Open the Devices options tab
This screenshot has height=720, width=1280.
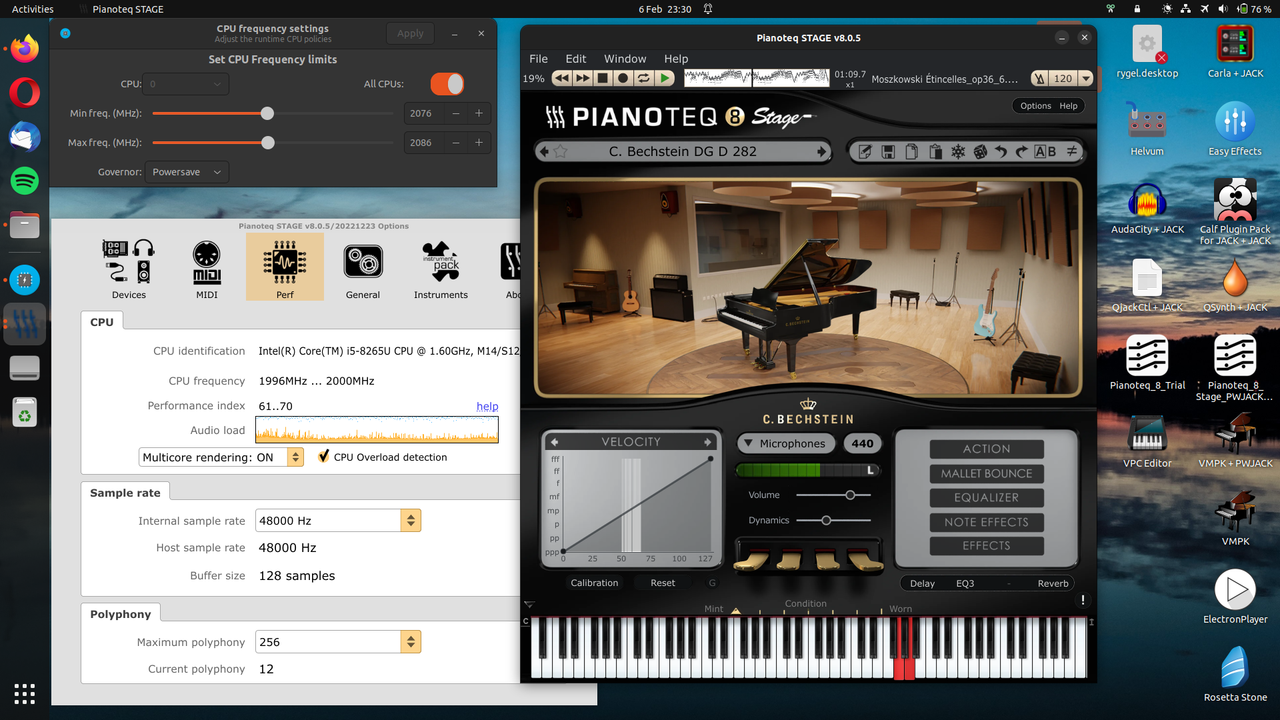[x=129, y=268]
